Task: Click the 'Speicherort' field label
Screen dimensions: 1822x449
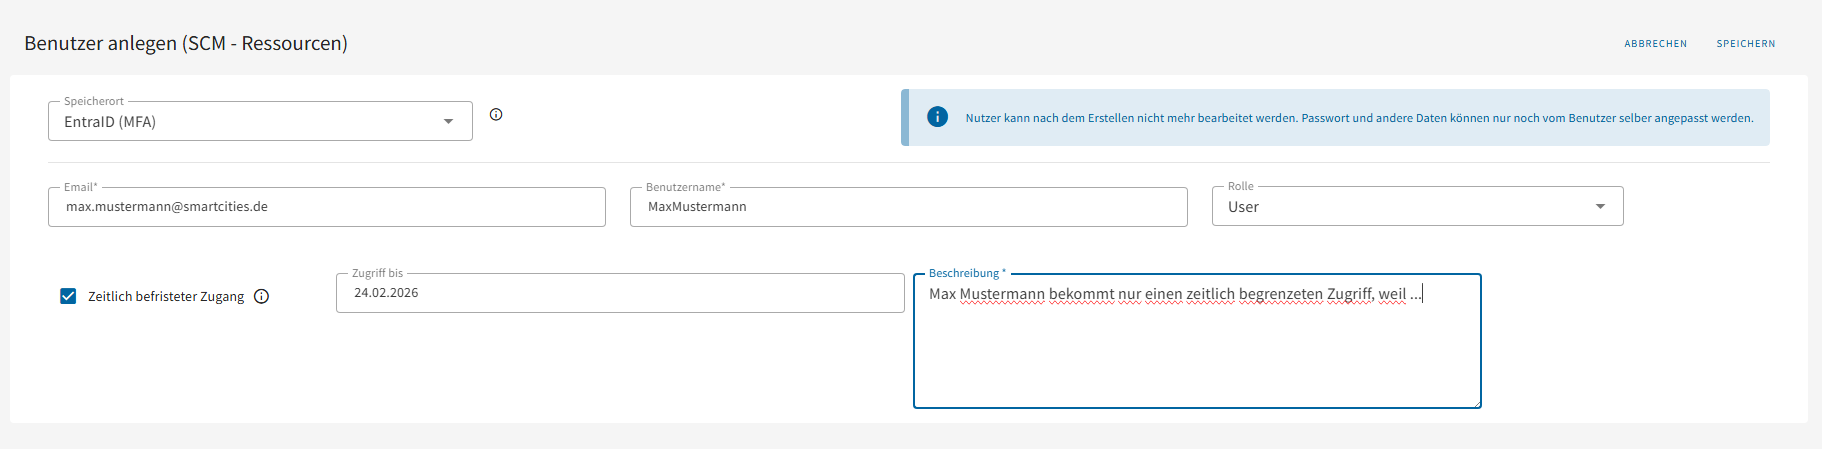Action: point(94,101)
